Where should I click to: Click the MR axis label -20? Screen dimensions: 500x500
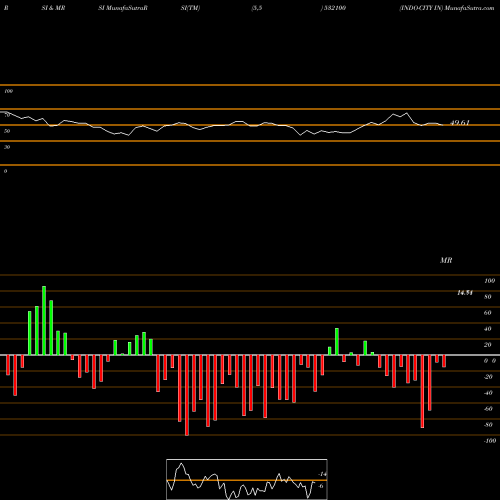[x=488, y=377]
